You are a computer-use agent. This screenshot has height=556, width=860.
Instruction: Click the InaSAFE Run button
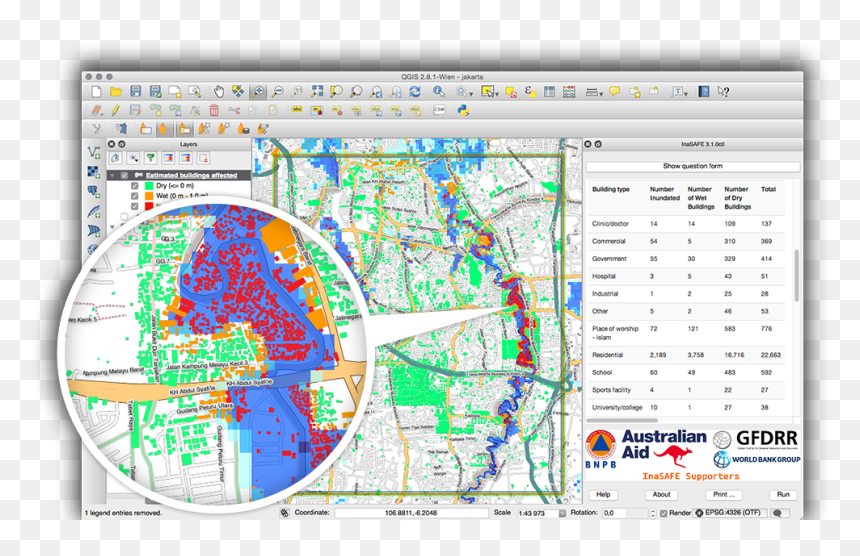tap(783, 495)
